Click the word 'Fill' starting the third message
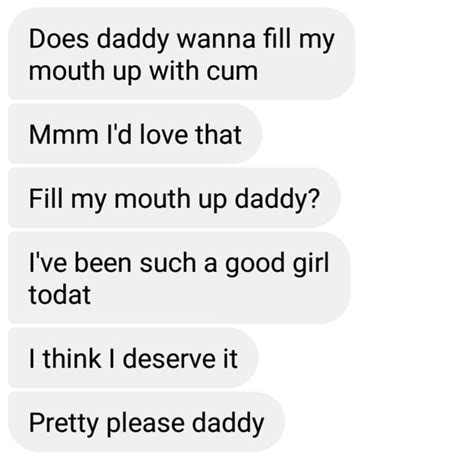Viewport: 474px width, 459px height. tap(46, 199)
